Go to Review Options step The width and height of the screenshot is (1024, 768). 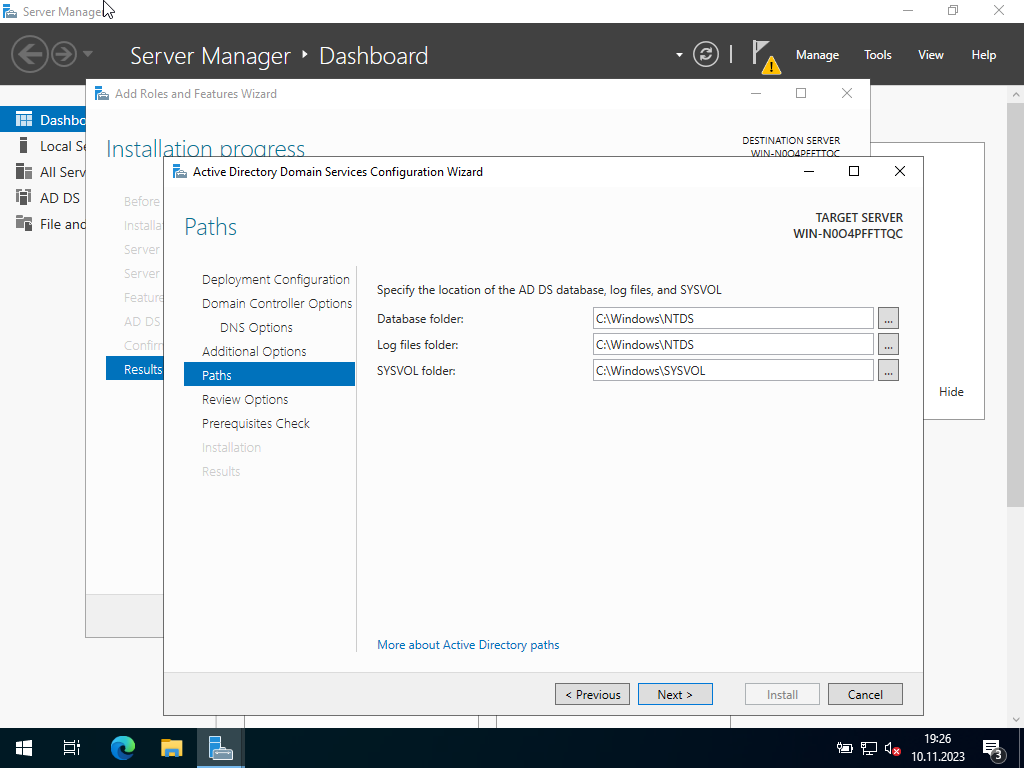coord(245,400)
